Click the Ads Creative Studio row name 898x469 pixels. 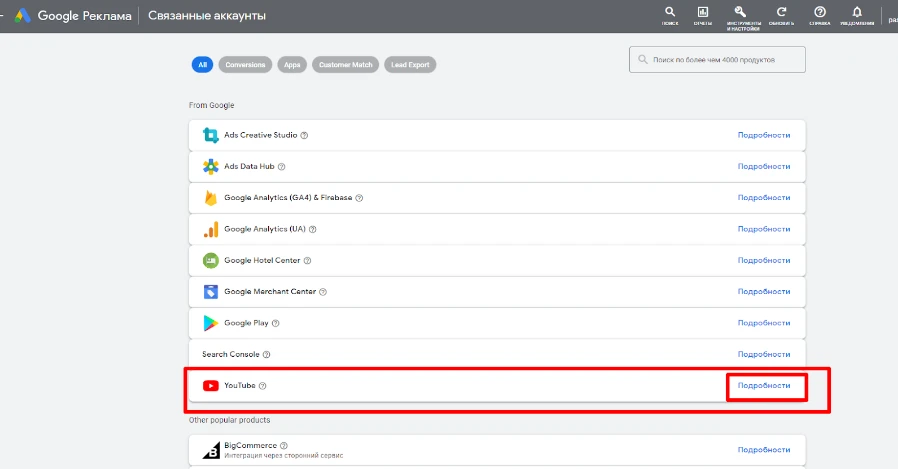click(x=261, y=135)
